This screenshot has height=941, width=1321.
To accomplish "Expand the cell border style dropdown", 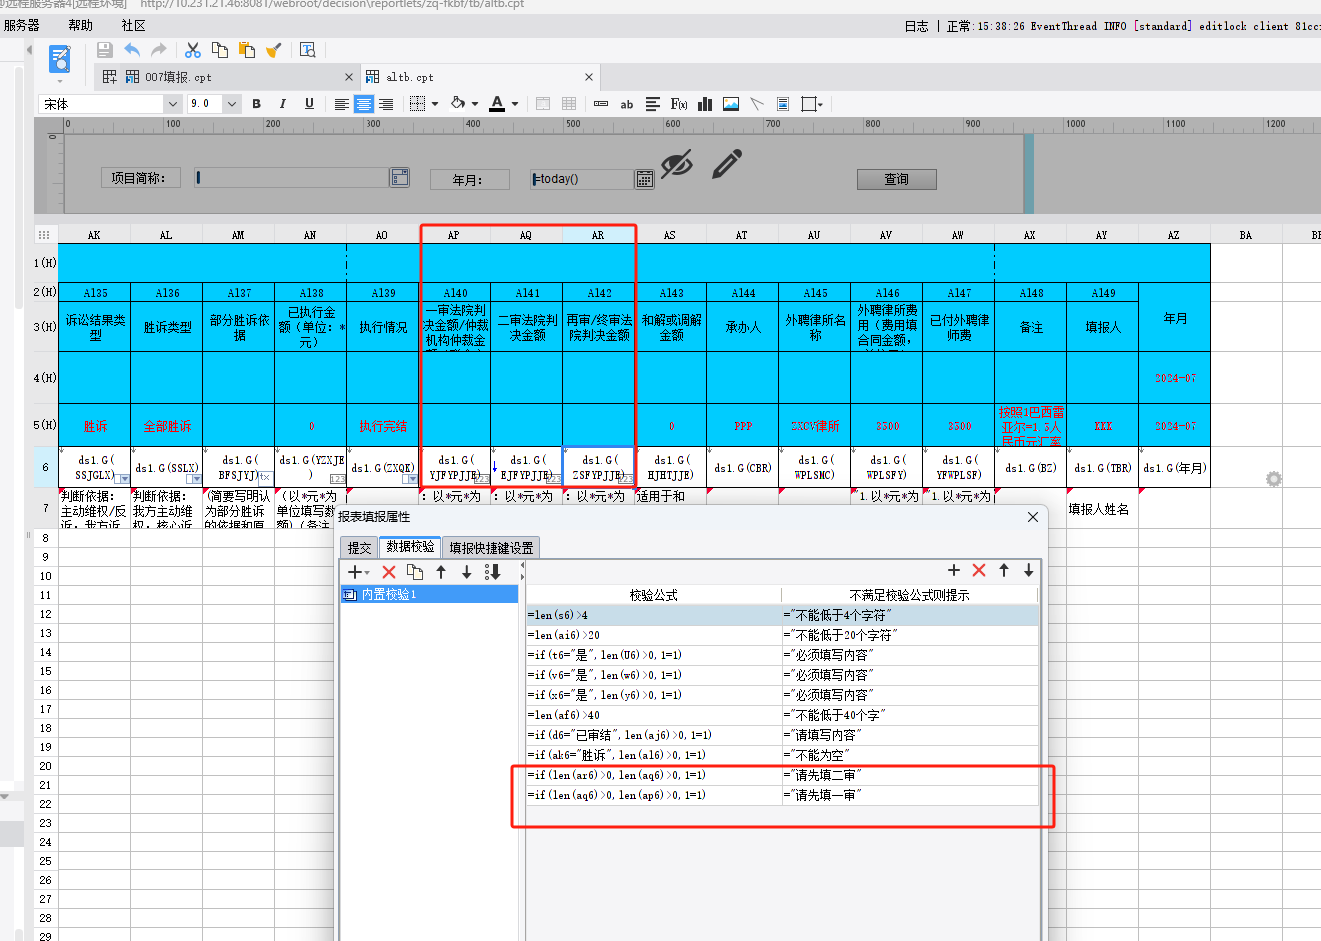I will [436, 104].
